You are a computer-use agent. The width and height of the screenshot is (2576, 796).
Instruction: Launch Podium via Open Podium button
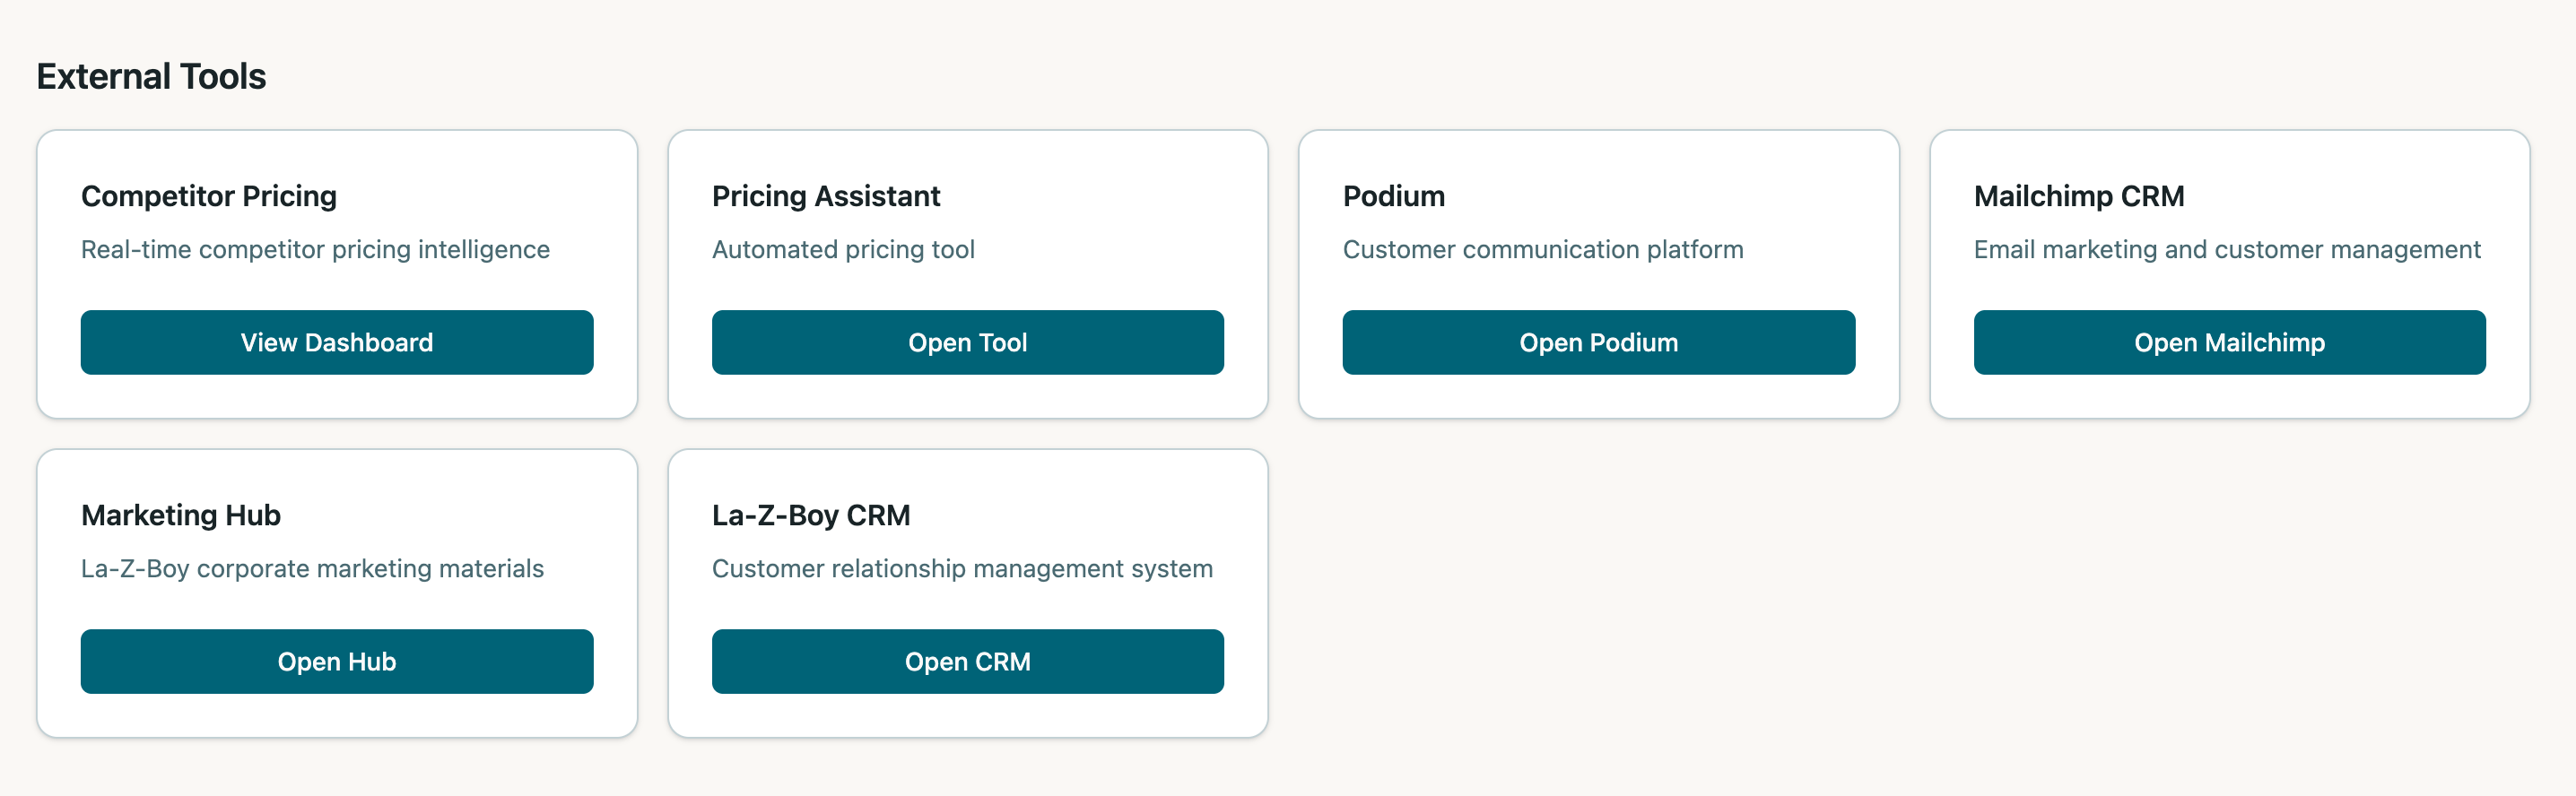tap(1598, 342)
